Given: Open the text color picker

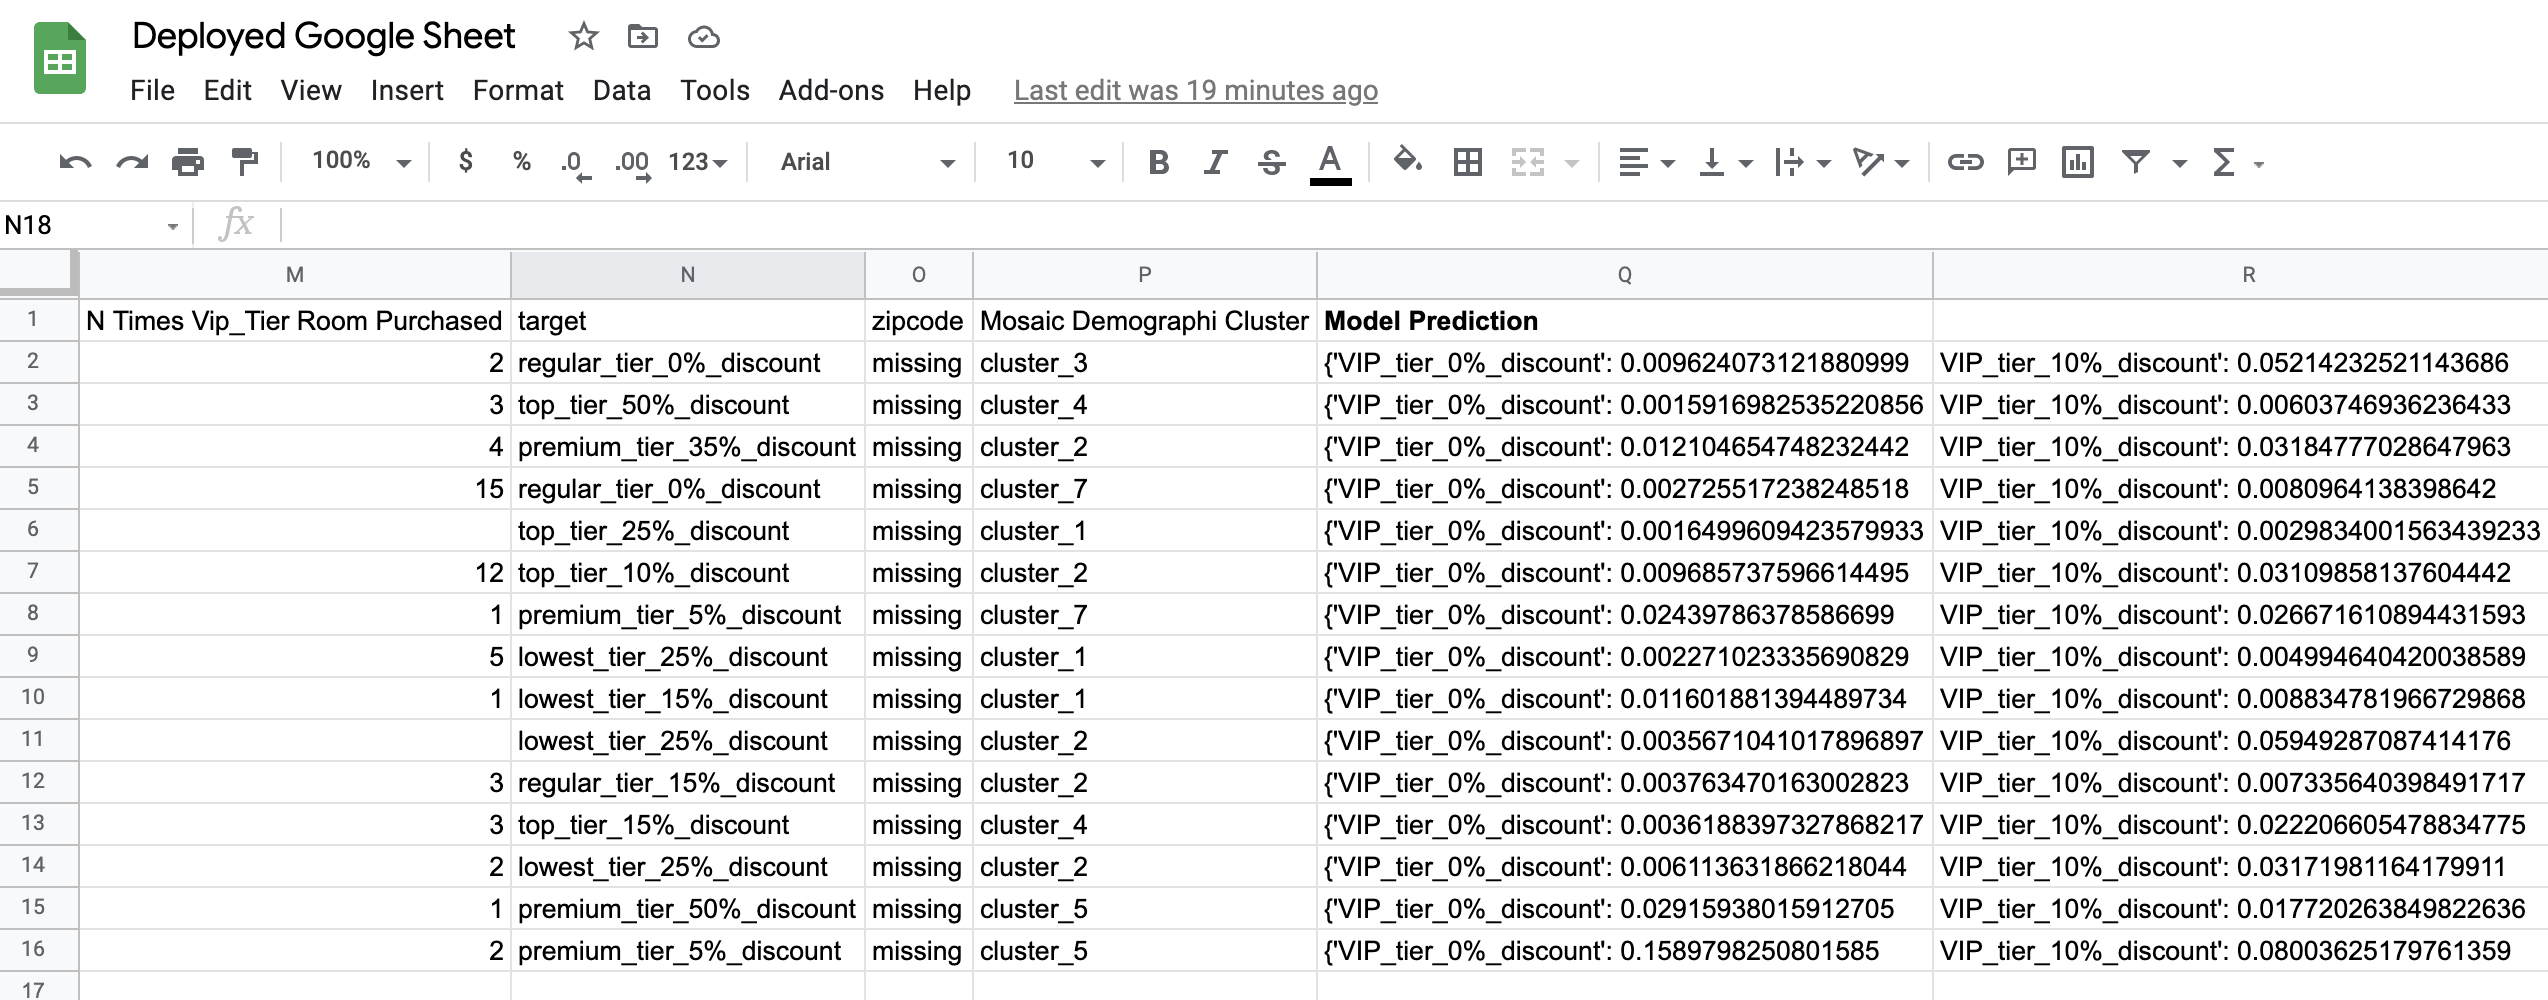Looking at the screenshot, I should (1329, 161).
